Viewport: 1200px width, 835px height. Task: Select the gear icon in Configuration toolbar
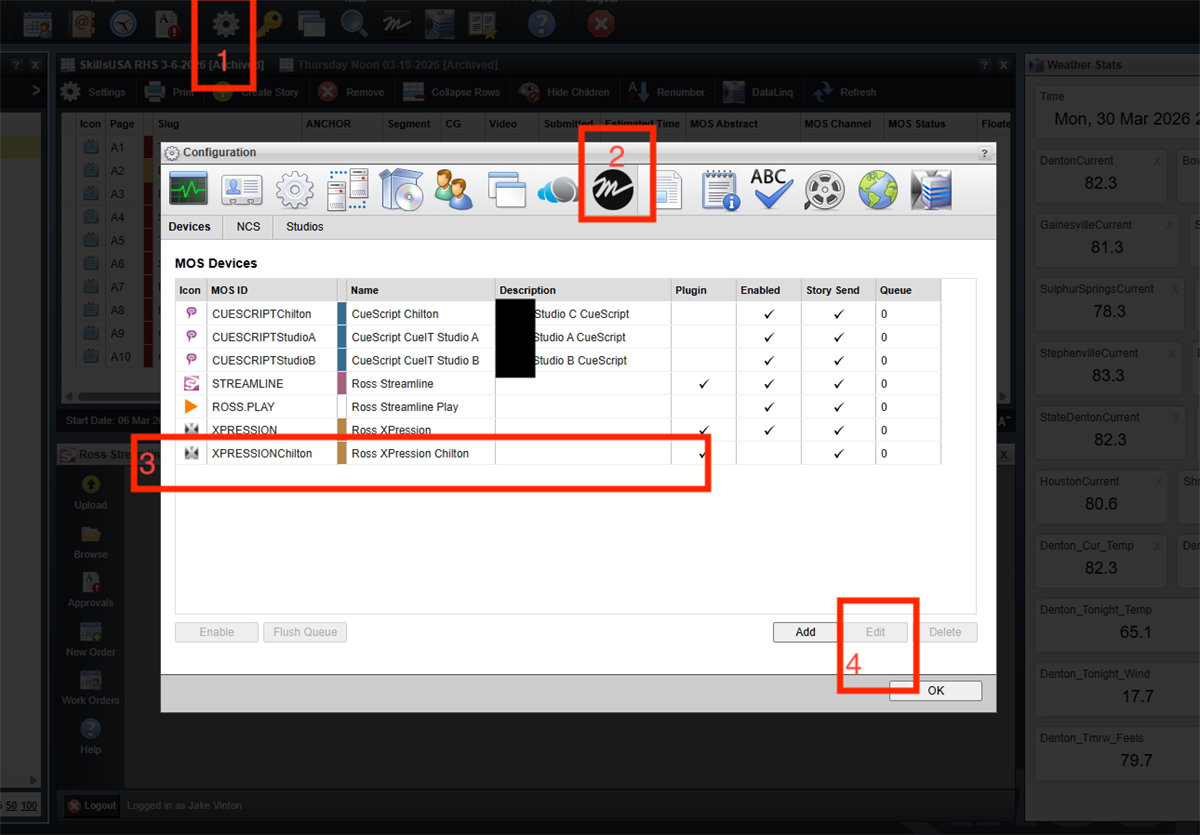(294, 189)
